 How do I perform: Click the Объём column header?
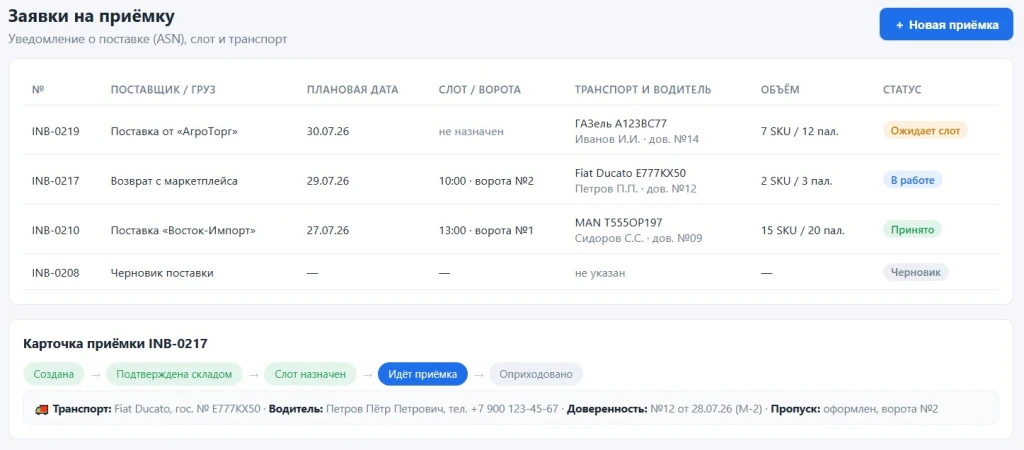(780, 89)
